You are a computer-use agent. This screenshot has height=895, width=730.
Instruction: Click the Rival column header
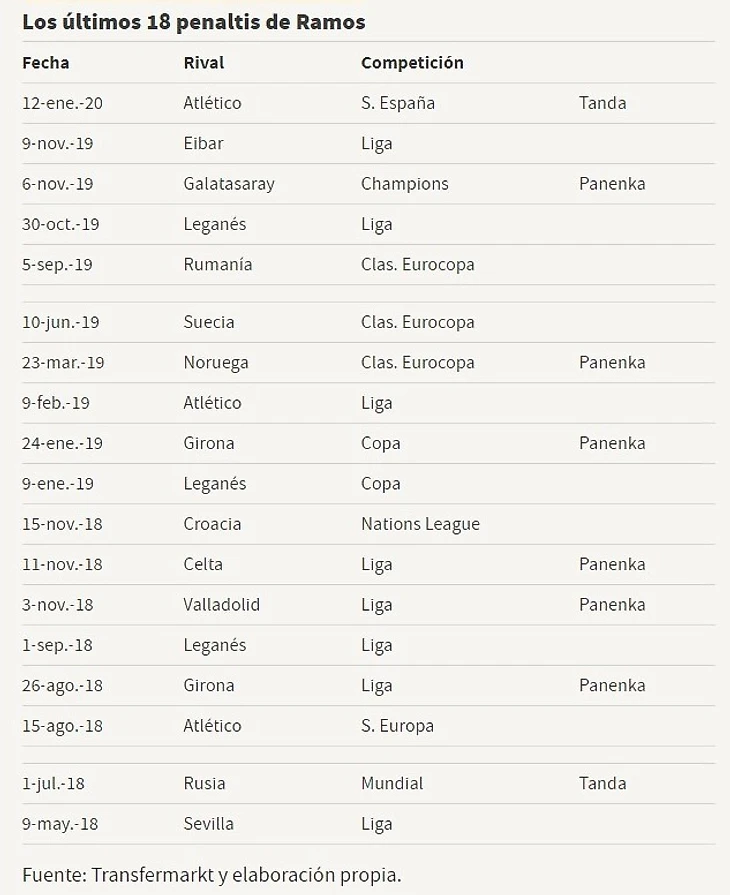[204, 62]
